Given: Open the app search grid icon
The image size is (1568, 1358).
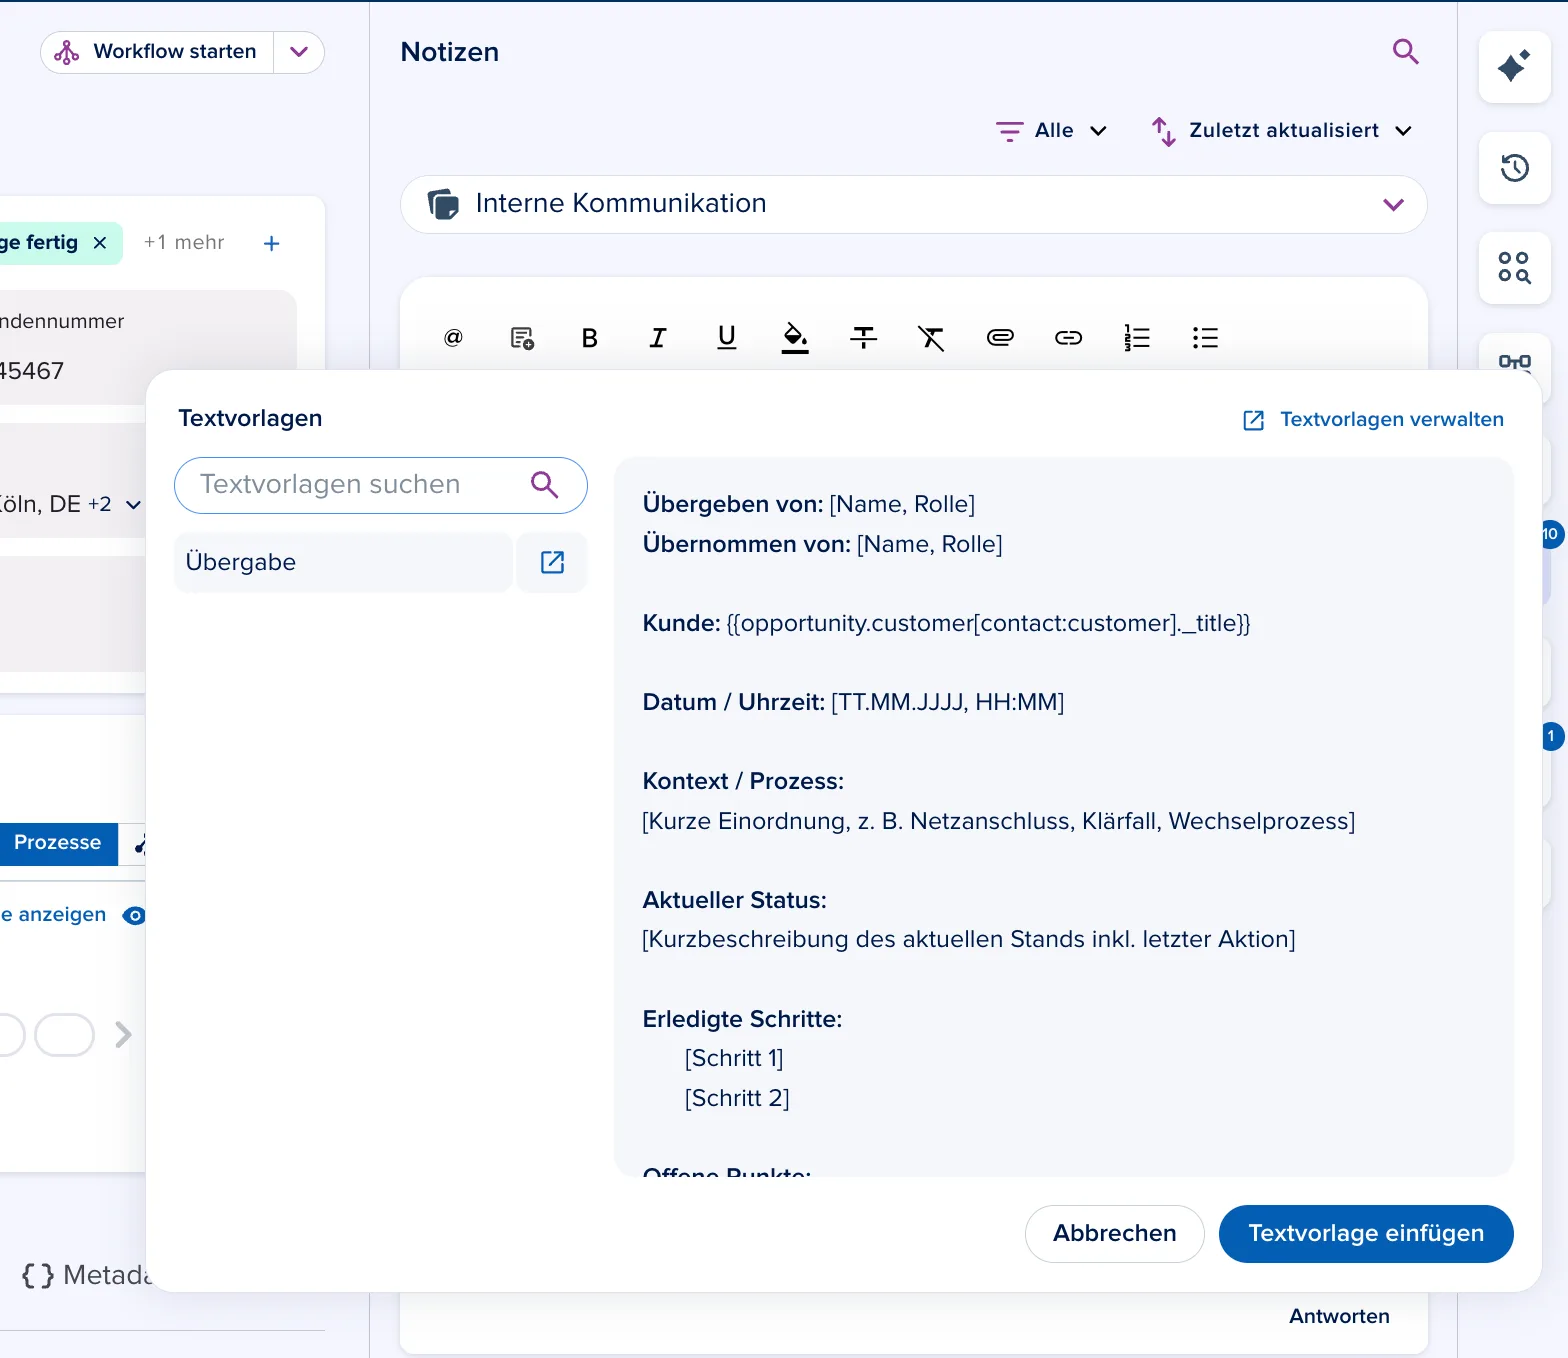Looking at the screenshot, I should coord(1514,267).
